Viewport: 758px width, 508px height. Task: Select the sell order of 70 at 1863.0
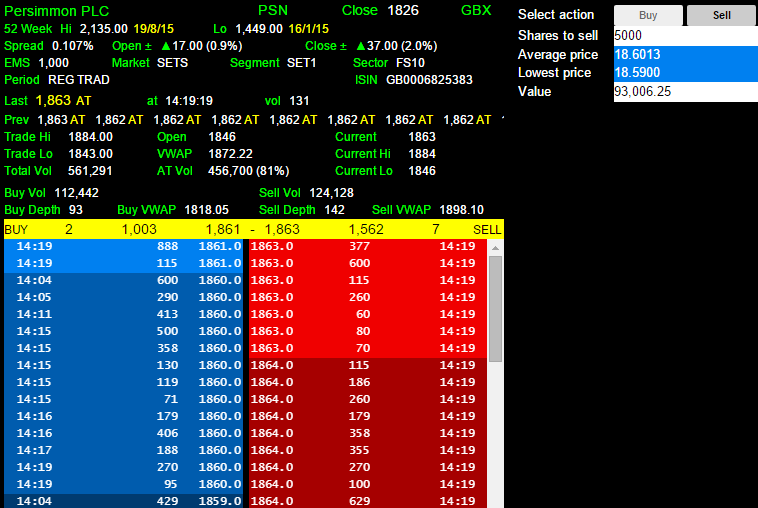[x=368, y=348]
